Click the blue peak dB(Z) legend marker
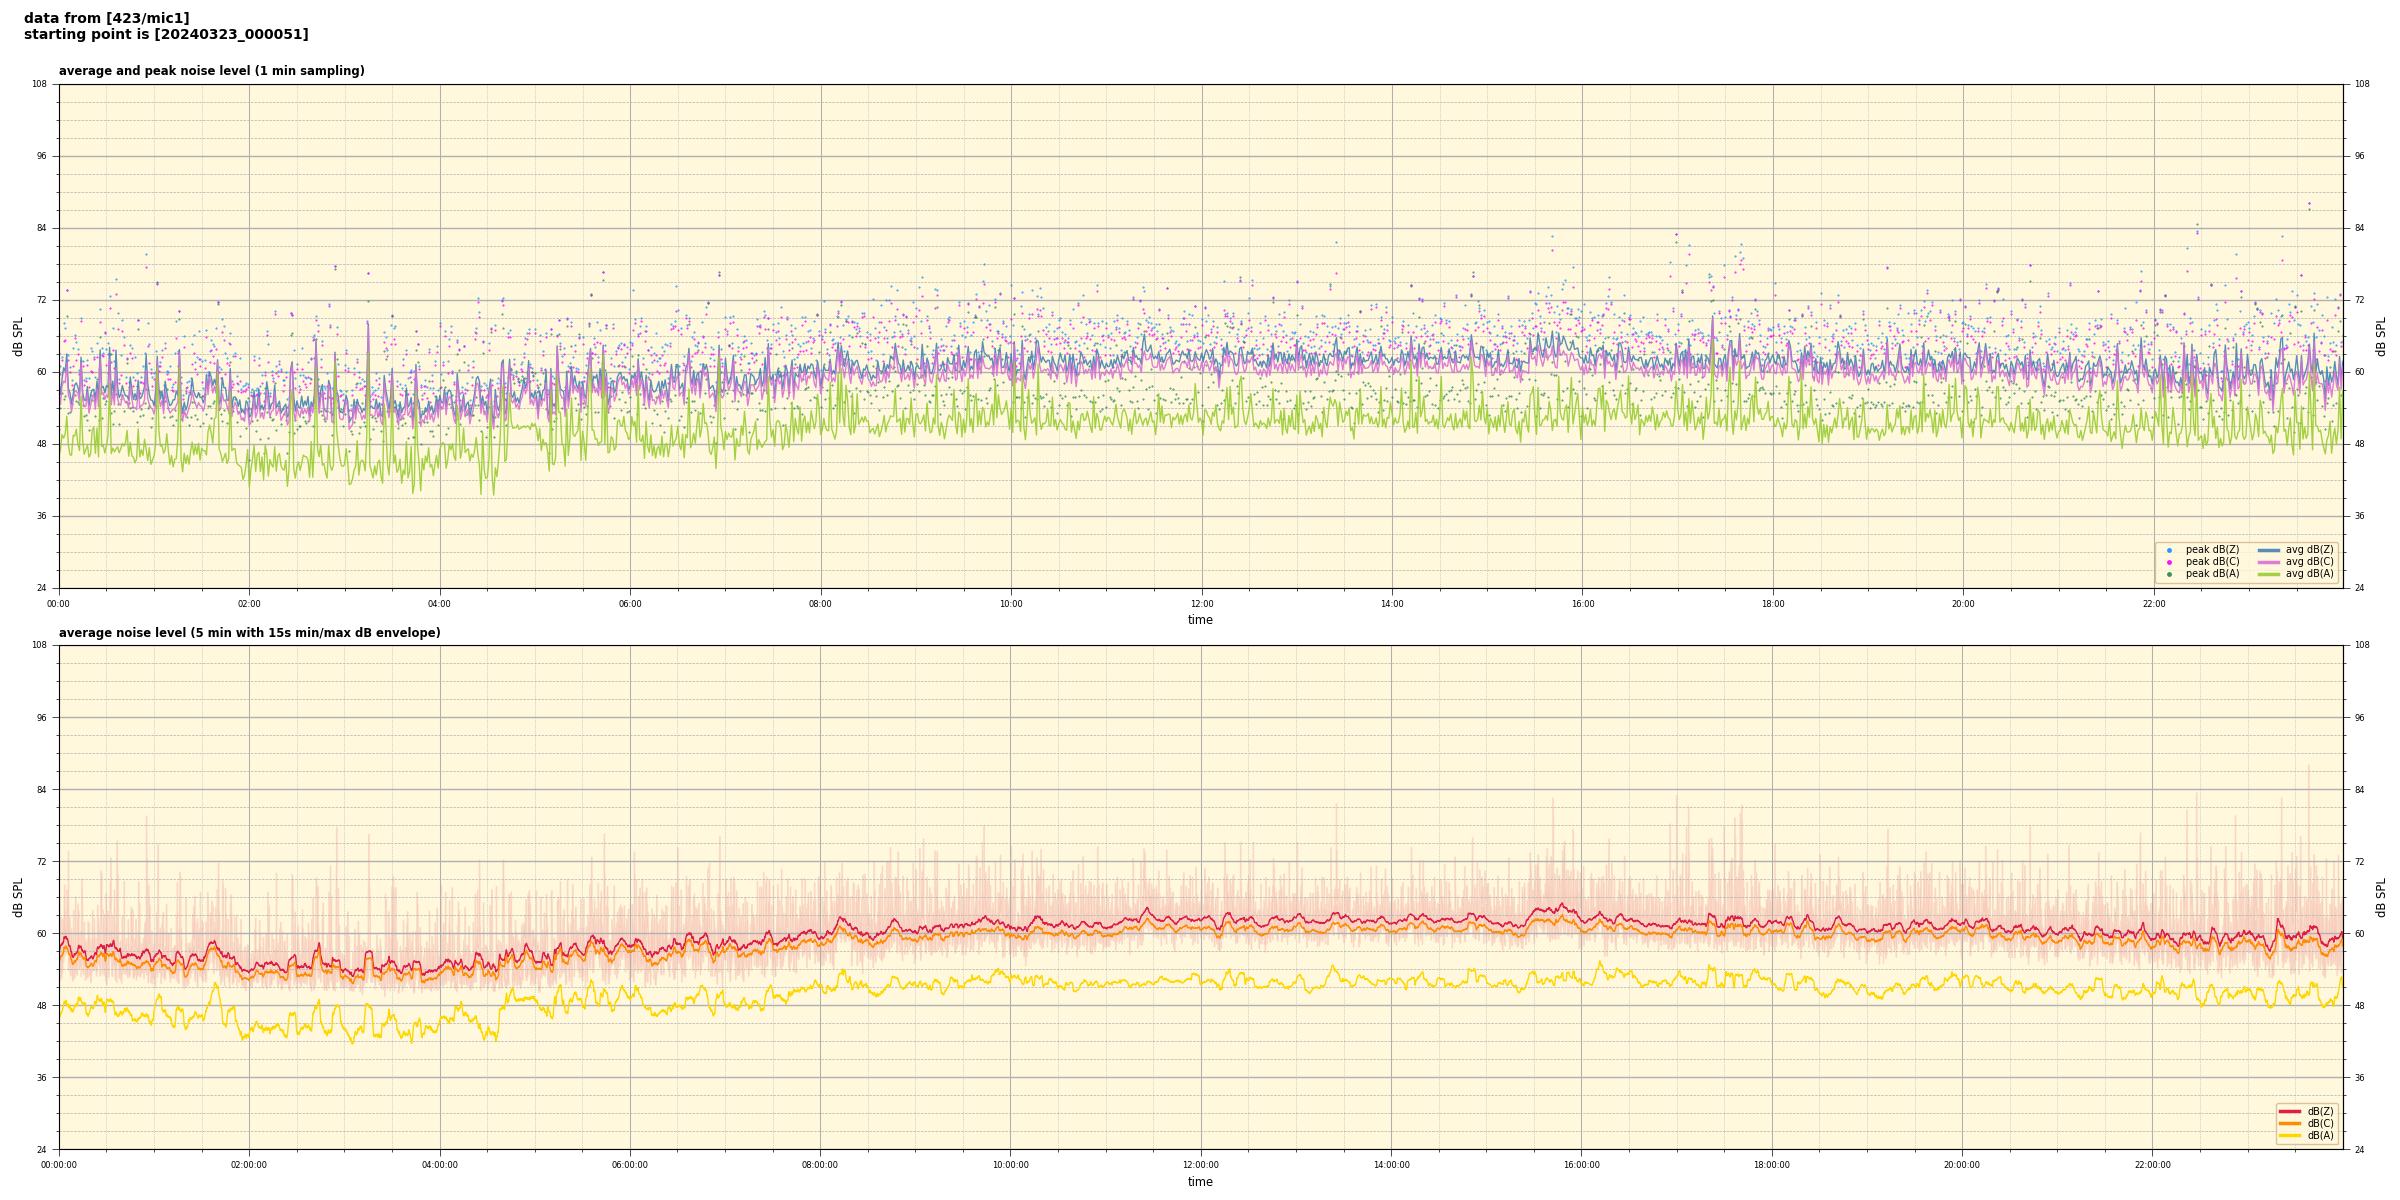The image size is (2400, 1200). (2169, 550)
